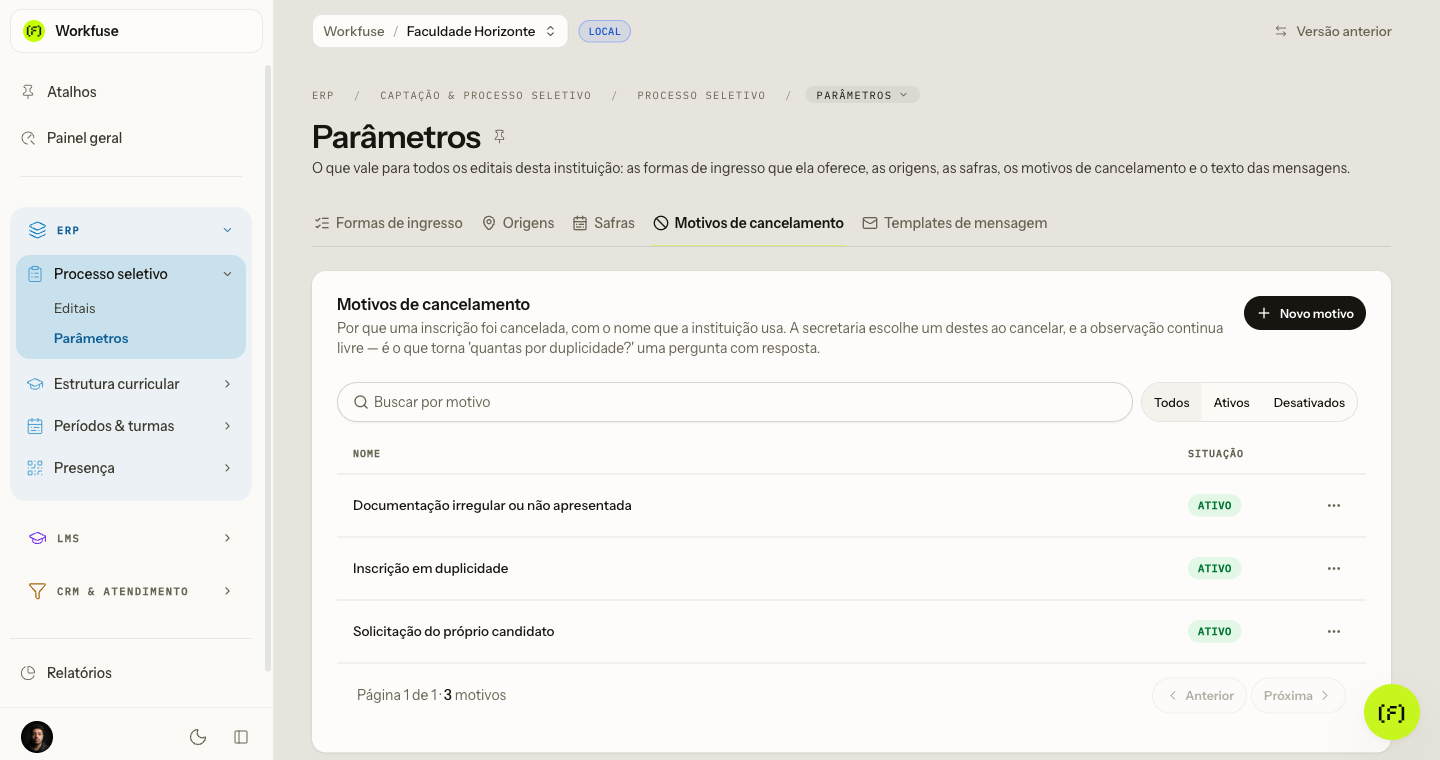Click the CRM & Atendimento funnel icon

pyautogui.click(x=37, y=591)
